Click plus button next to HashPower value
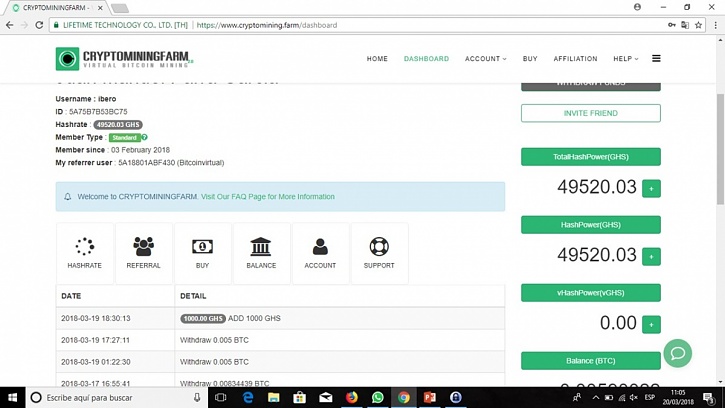The image size is (725, 408). click(651, 257)
